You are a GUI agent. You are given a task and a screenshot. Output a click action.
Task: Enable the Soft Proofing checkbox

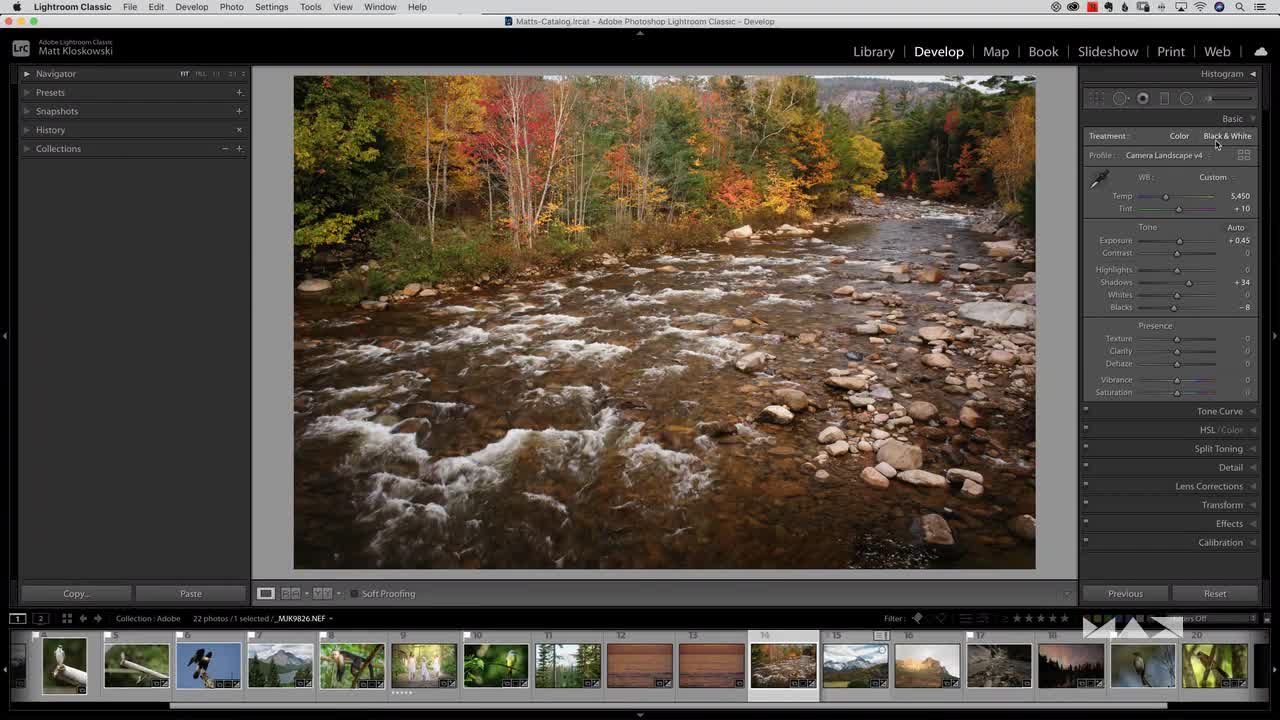(354, 594)
